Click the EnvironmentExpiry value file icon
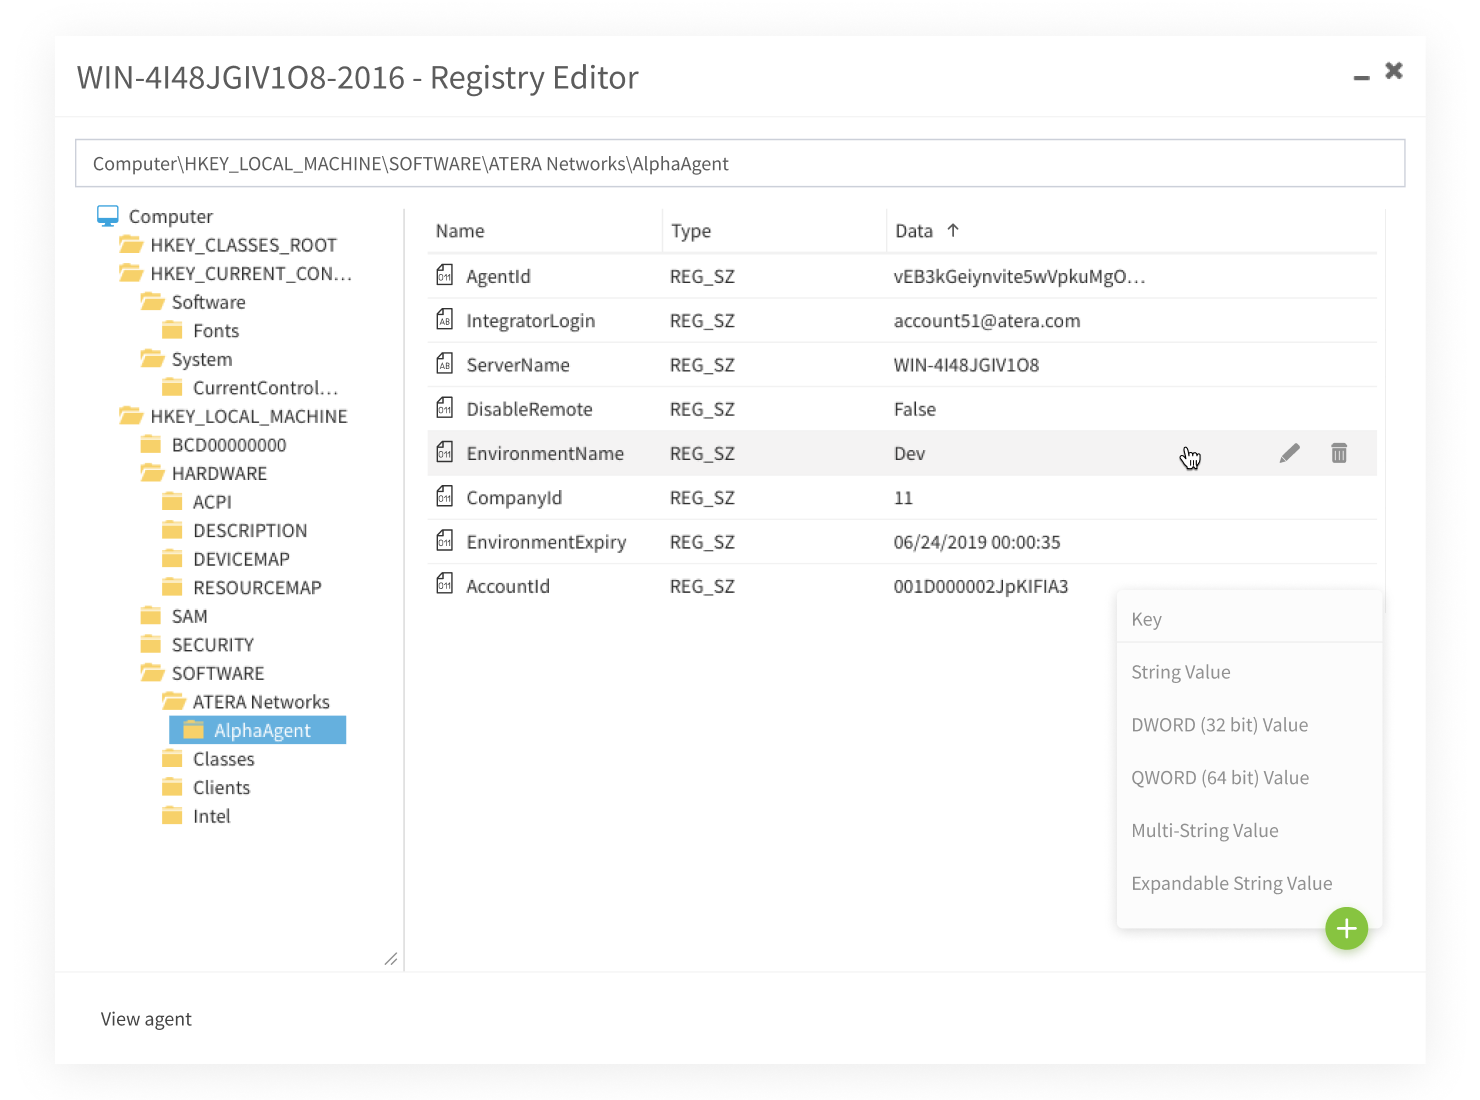Screen dimensions: 1480x1100 pos(445,541)
